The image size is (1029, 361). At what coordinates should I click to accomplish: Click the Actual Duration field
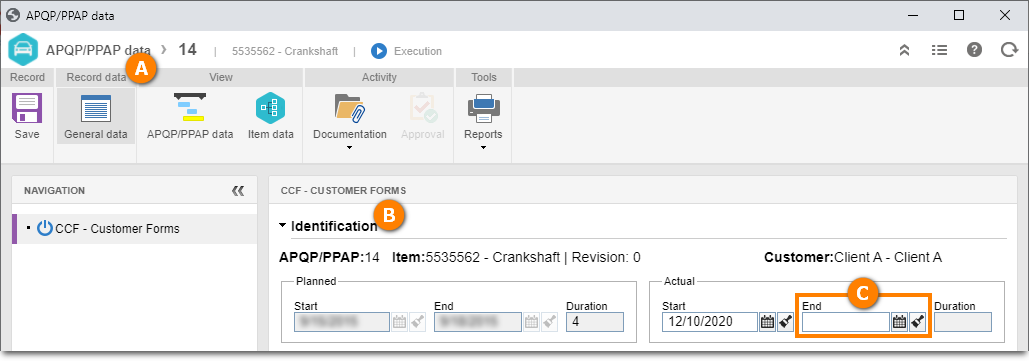point(963,322)
